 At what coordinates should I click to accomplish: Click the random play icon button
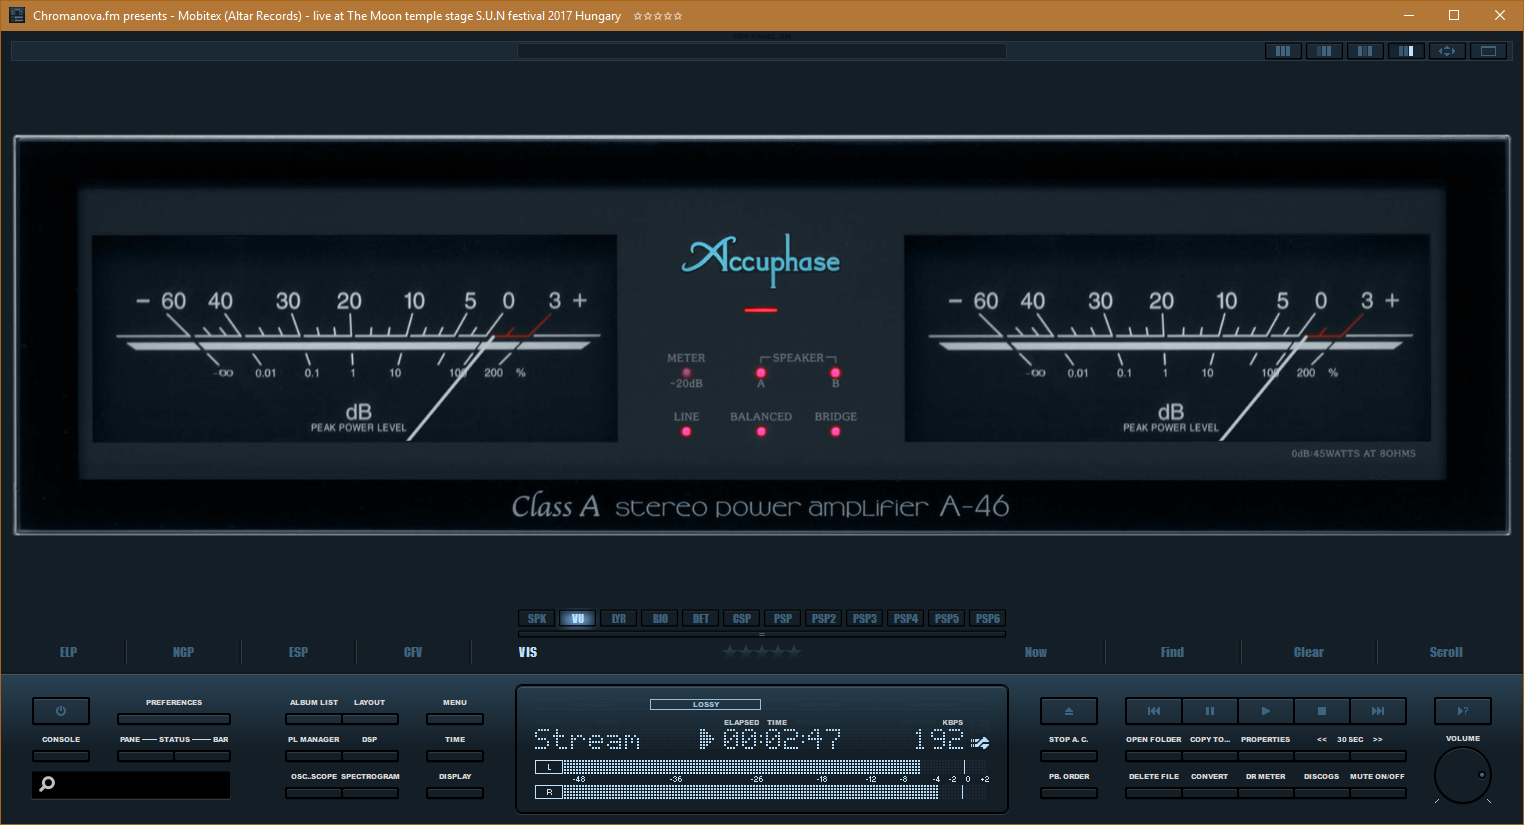coord(1462,711)
